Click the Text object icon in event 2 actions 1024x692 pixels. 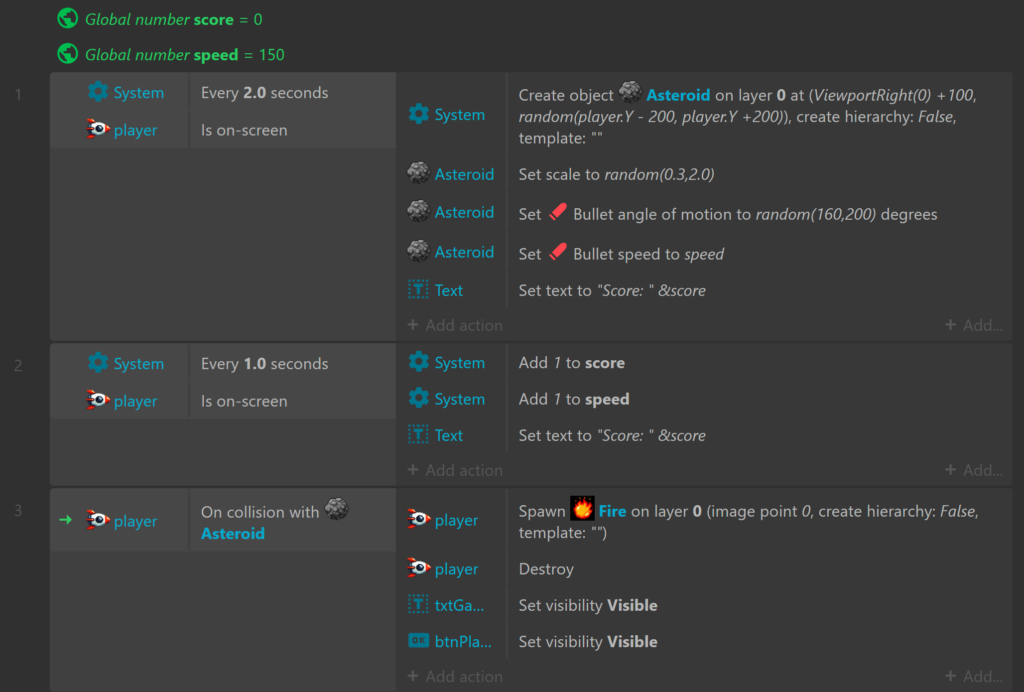[x=419, y=435]
